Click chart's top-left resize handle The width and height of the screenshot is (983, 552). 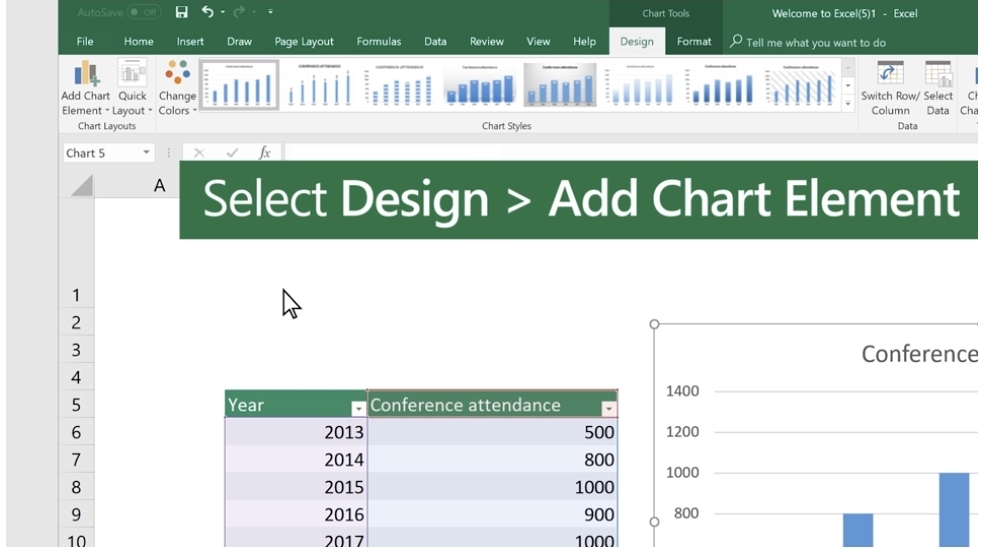[x=654, y=324]
